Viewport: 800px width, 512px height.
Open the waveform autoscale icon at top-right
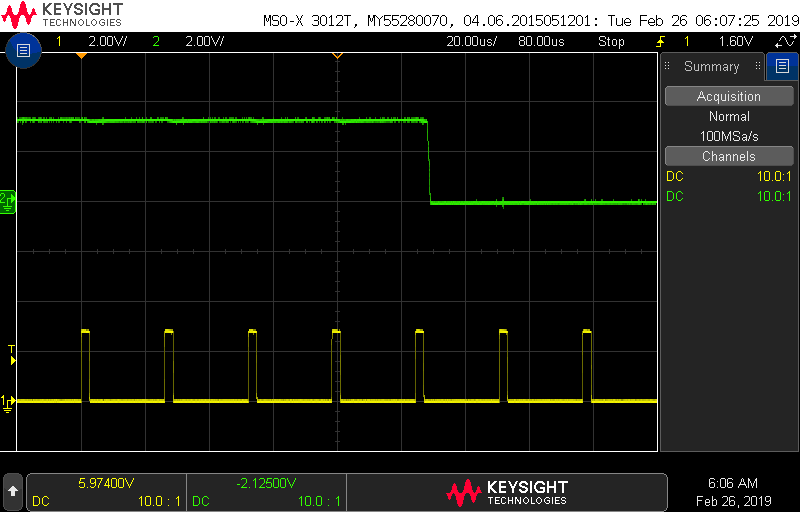(x=785, y=41)
